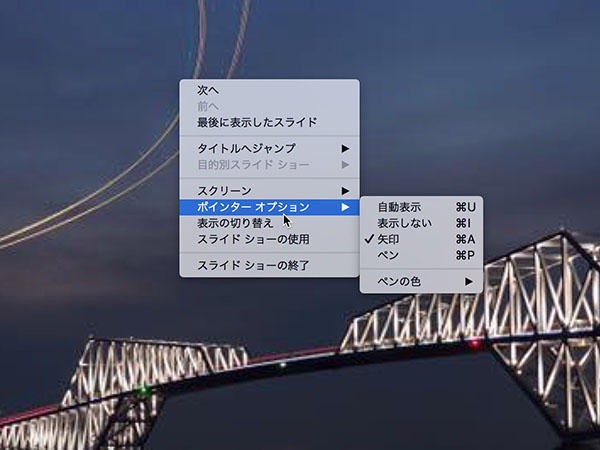
Task: Expand the arrow beside スクリーン
Action: [345, 191]
